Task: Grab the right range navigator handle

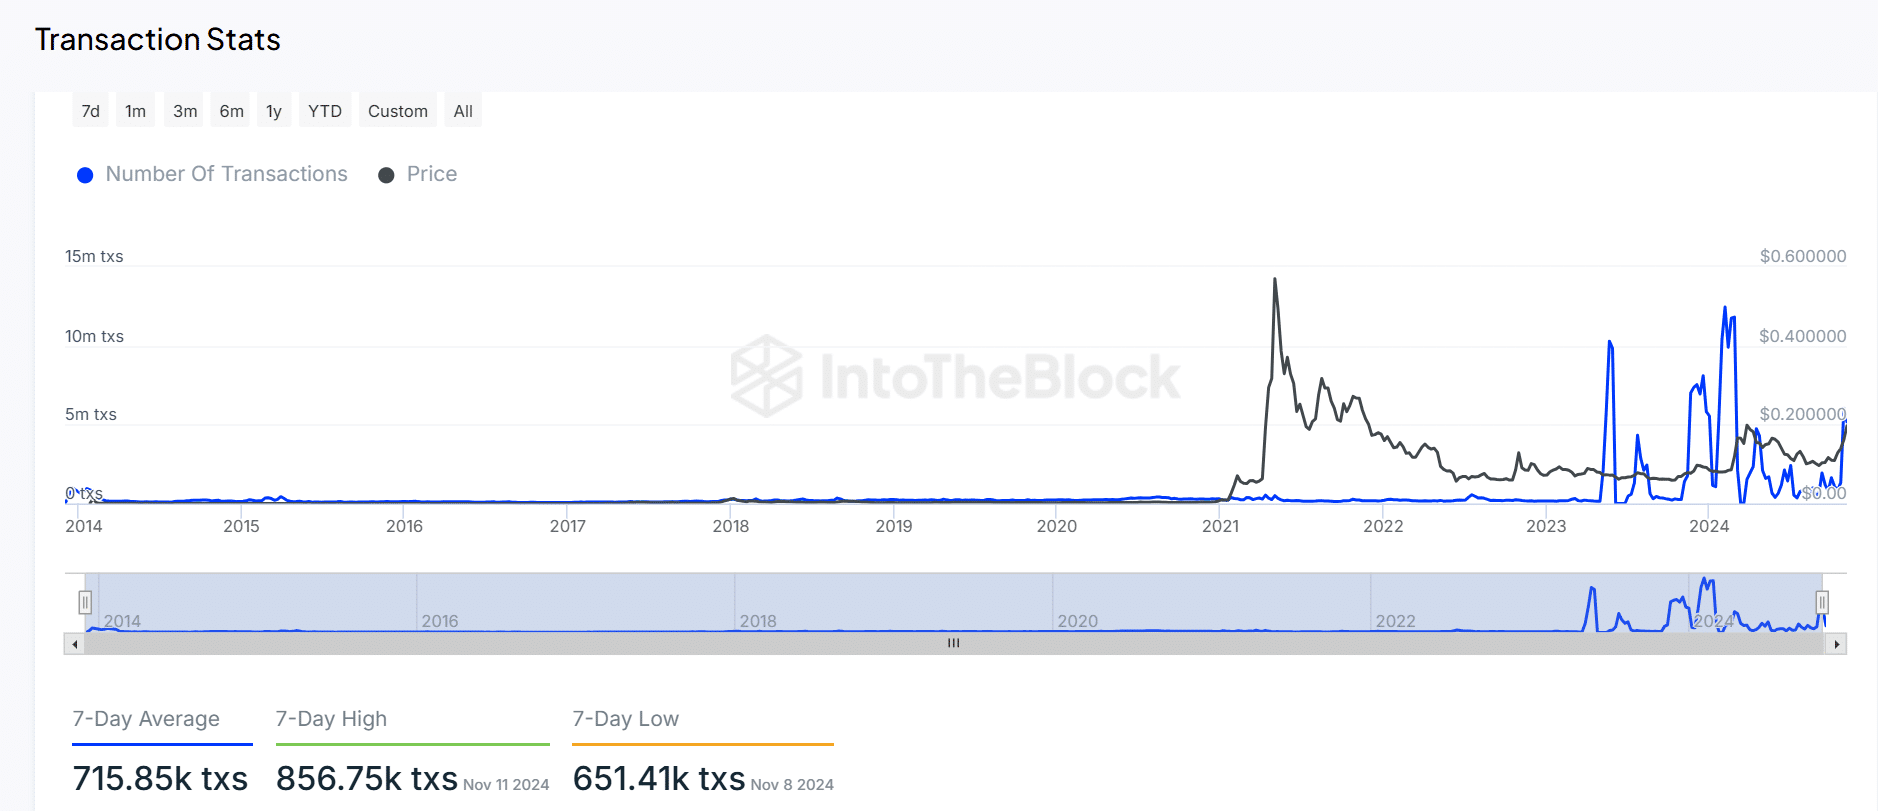Action: tap(1822, 602)
